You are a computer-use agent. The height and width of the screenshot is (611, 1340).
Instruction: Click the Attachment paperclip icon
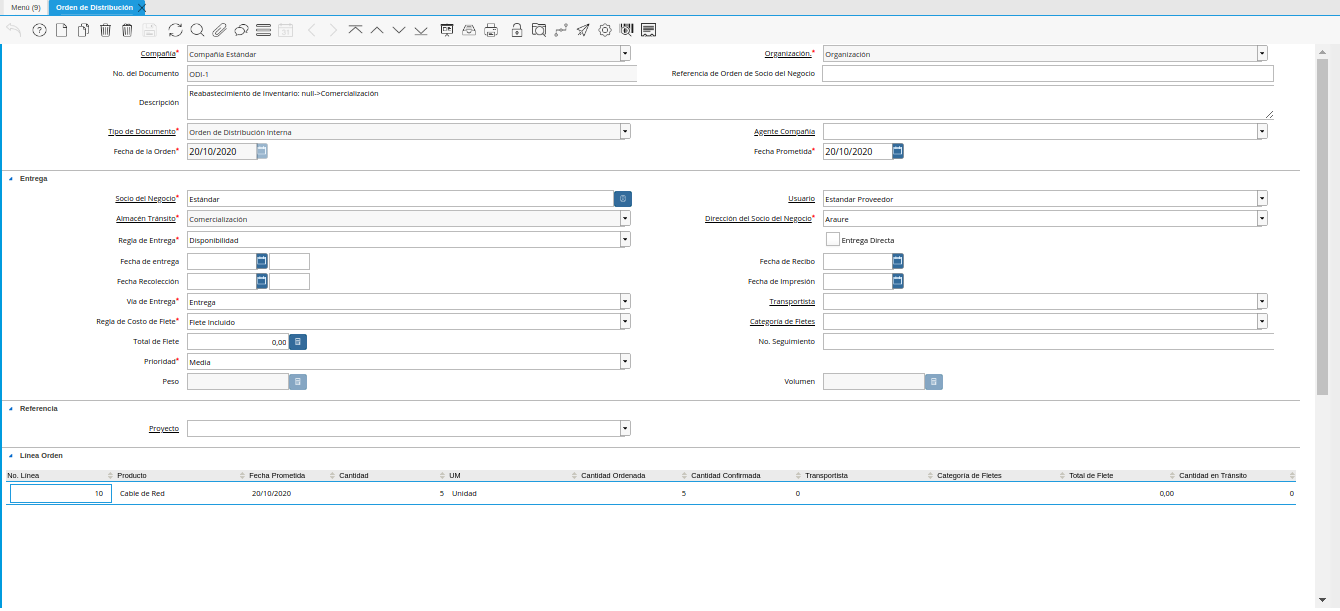click(219, 30)
